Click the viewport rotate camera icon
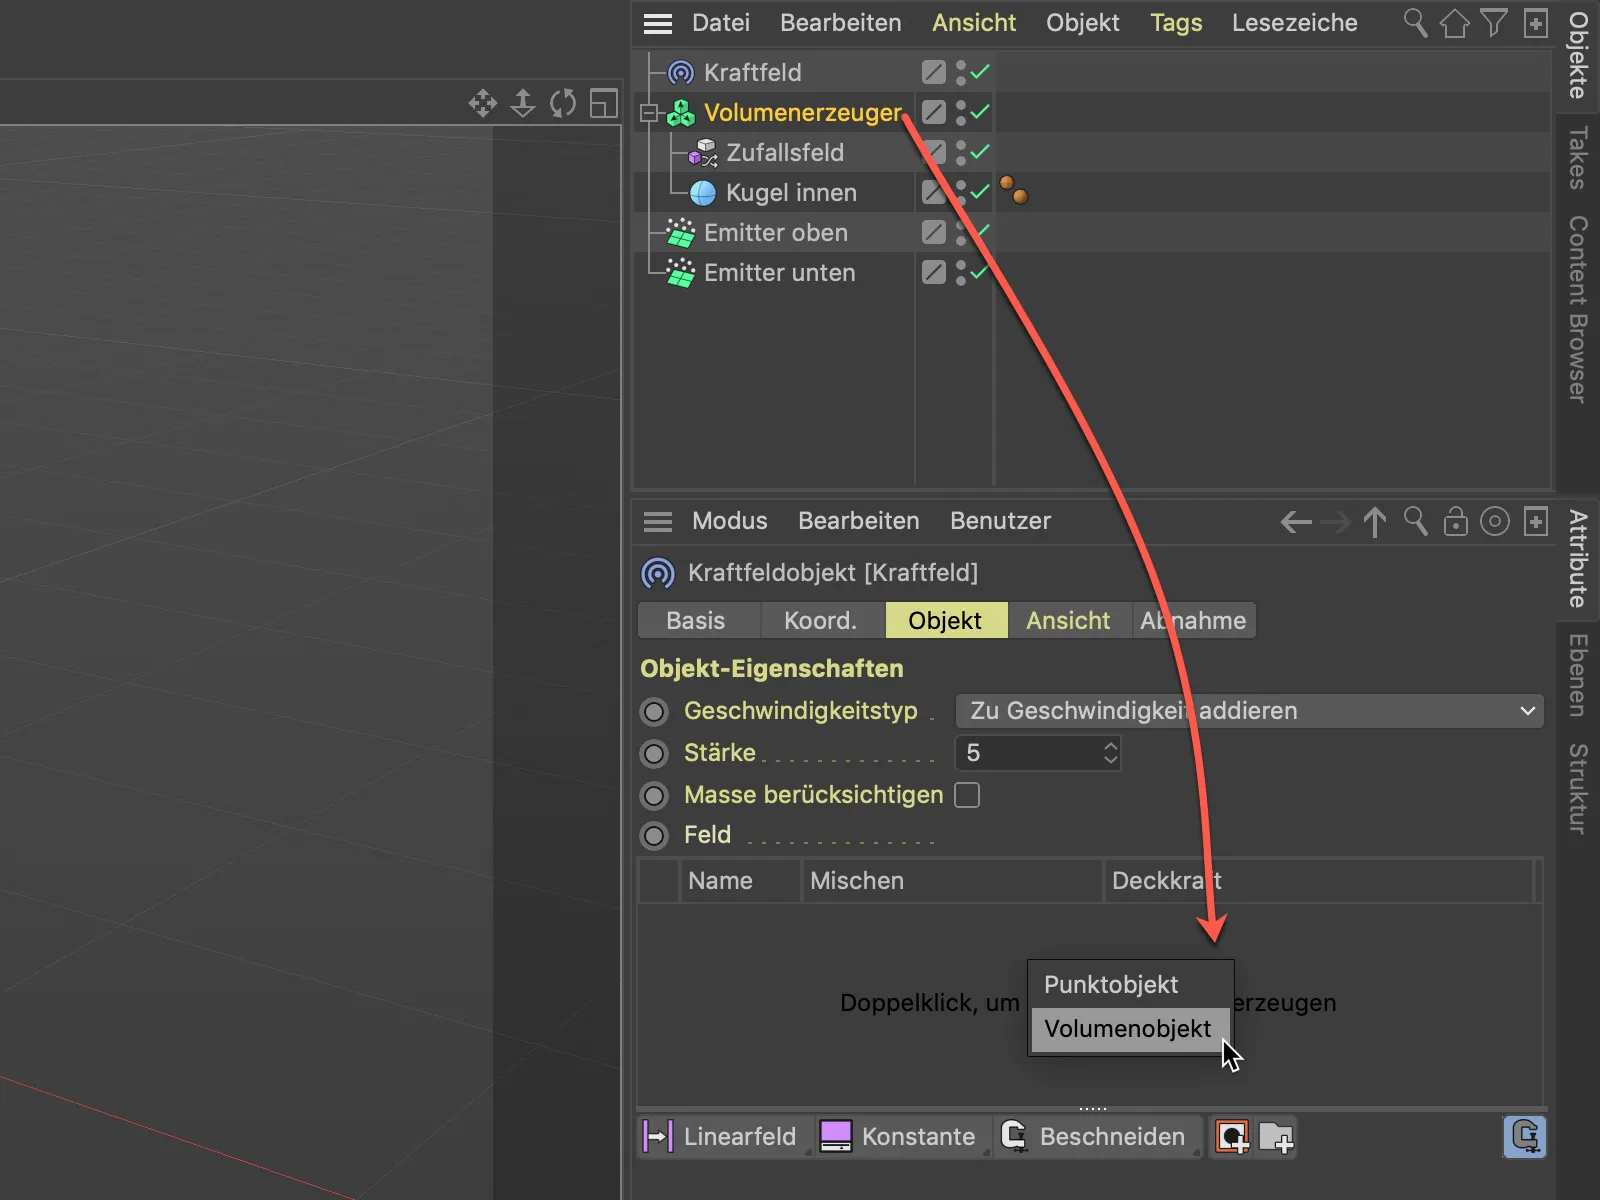 563,103
